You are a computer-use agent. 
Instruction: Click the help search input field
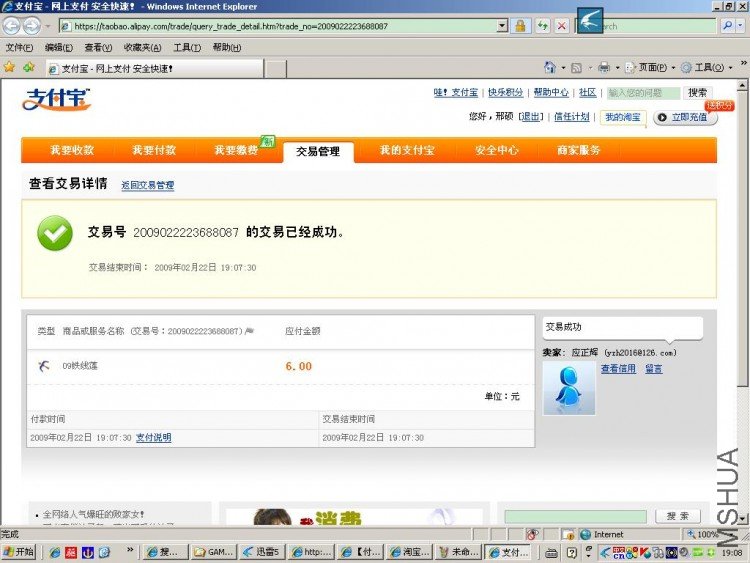(642, 93)
